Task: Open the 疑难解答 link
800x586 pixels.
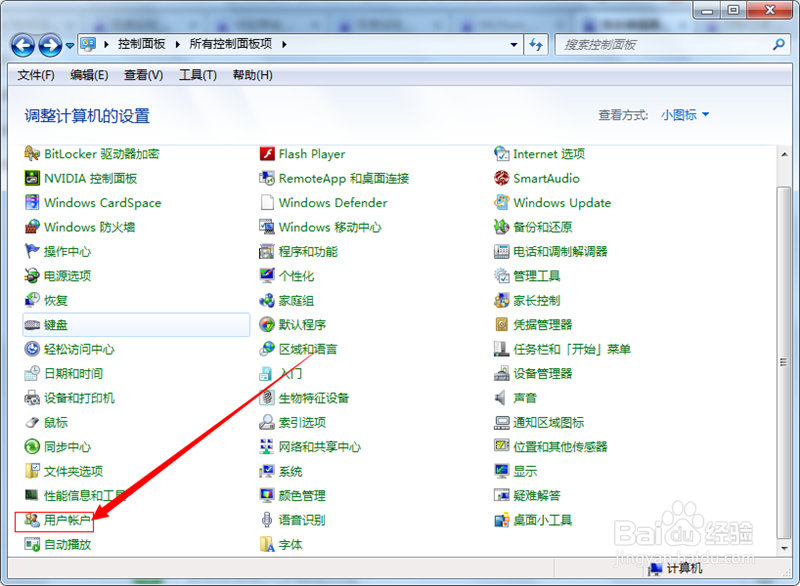Action: point(537,496)
